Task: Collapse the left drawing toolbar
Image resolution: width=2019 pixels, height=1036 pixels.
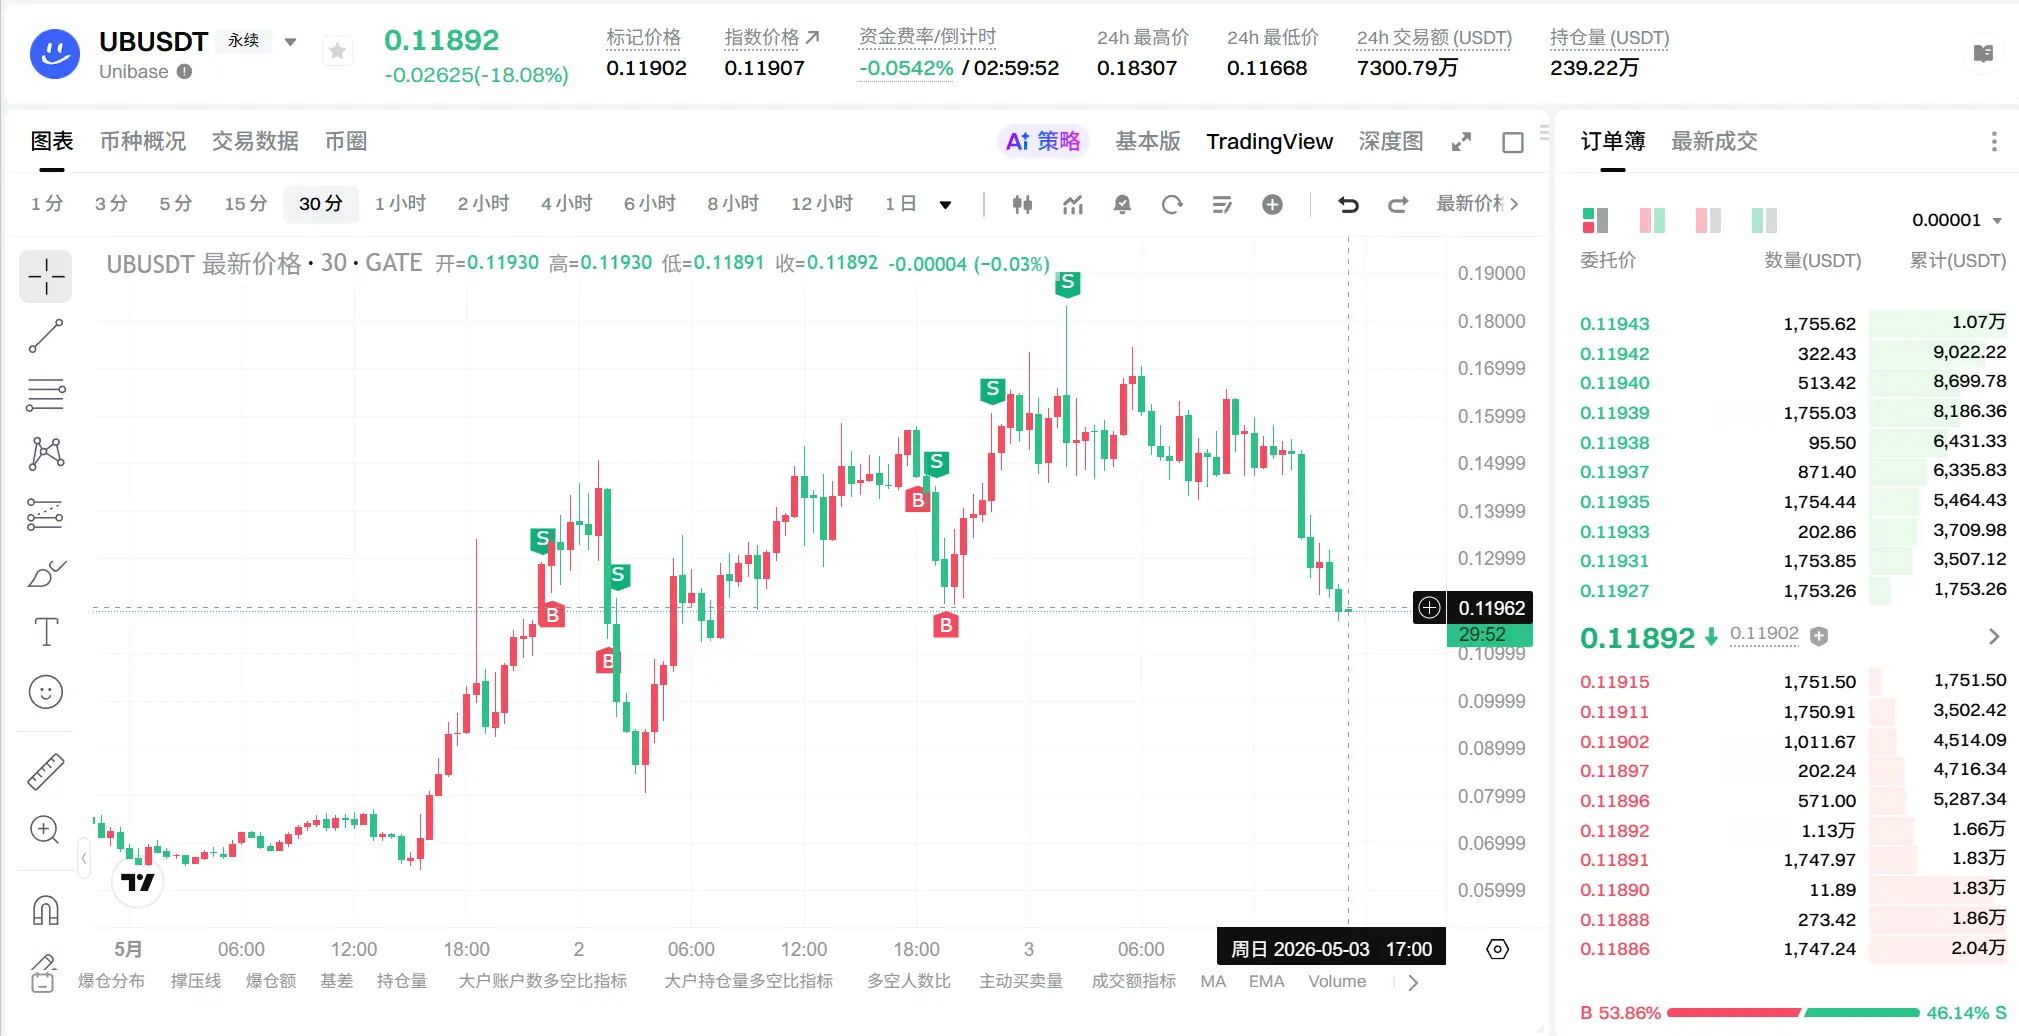Action: (84, 858)
